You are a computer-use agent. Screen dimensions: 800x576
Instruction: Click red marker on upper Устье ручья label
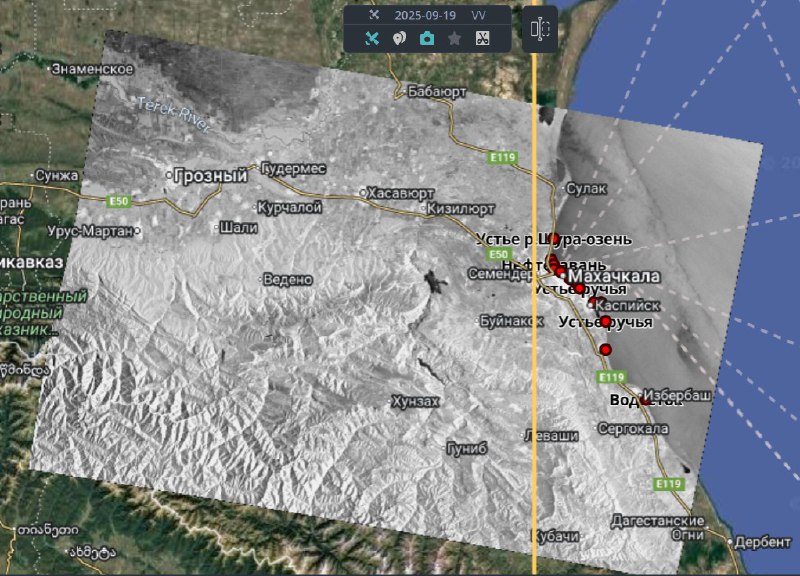(579, 288)
